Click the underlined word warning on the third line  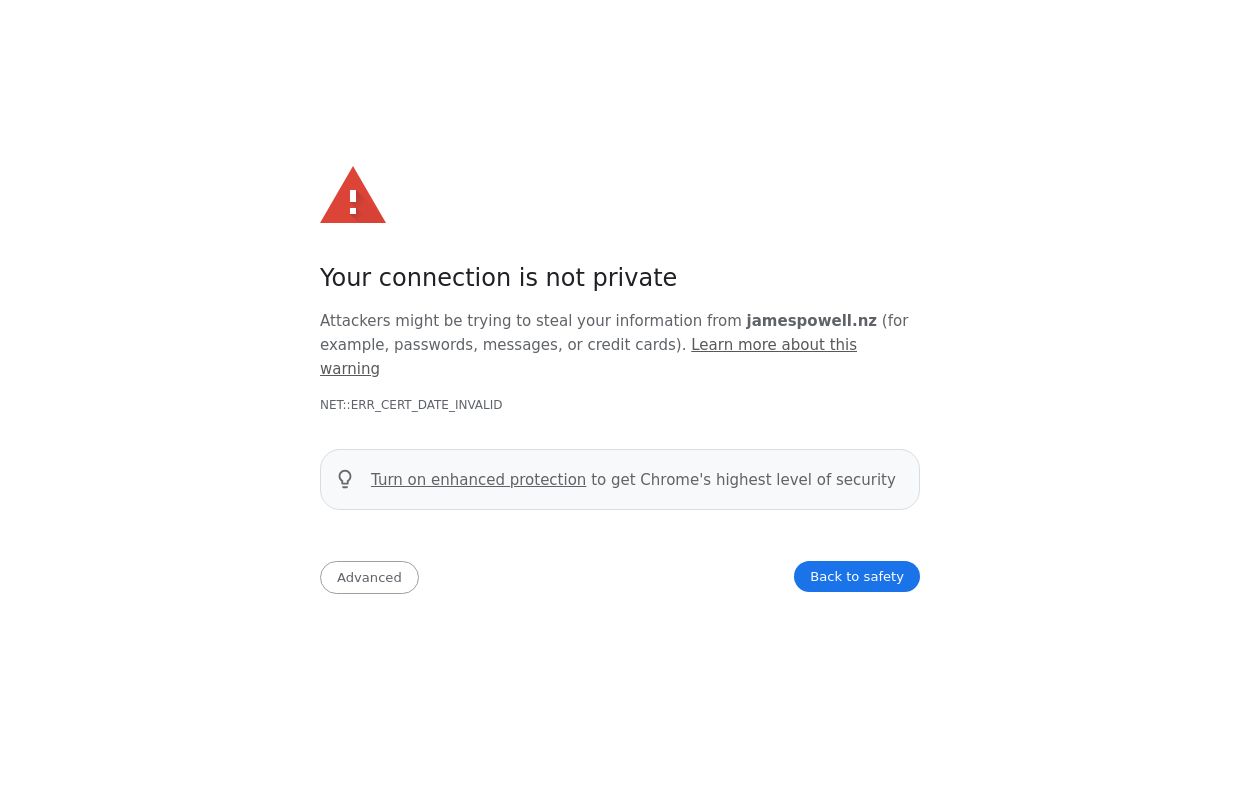click(350, 369)
